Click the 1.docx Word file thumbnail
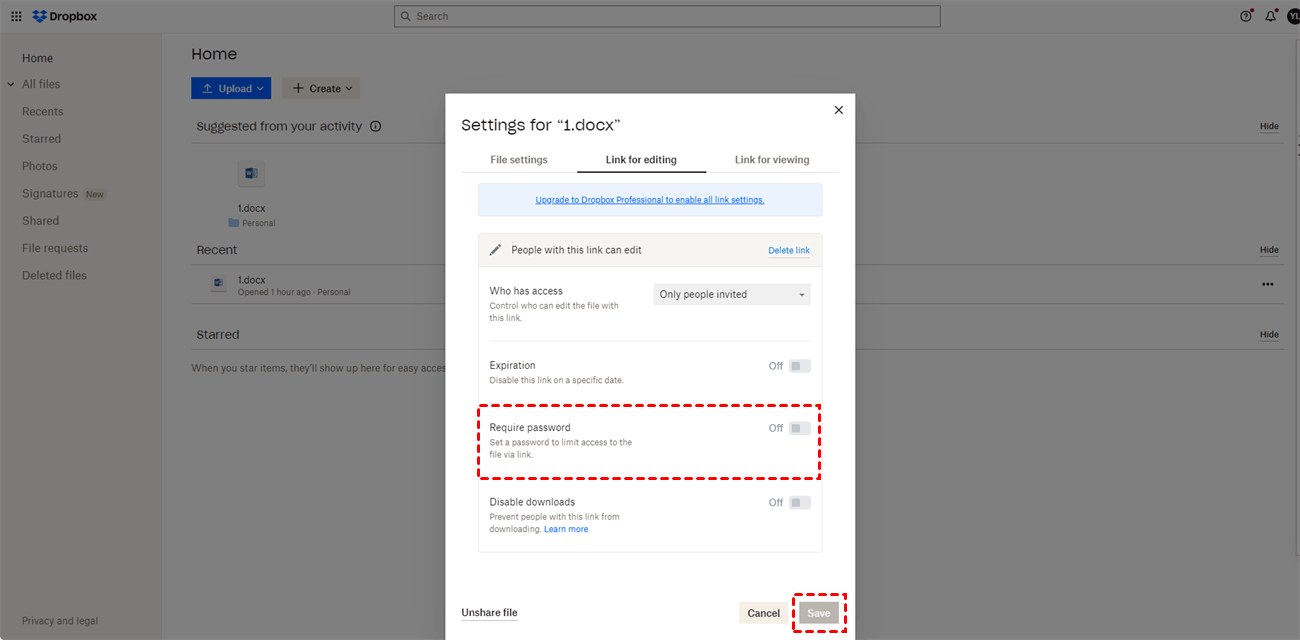The width and height of the screenshot is (1300, 640). pyautogui.click(x=251, y=174)
